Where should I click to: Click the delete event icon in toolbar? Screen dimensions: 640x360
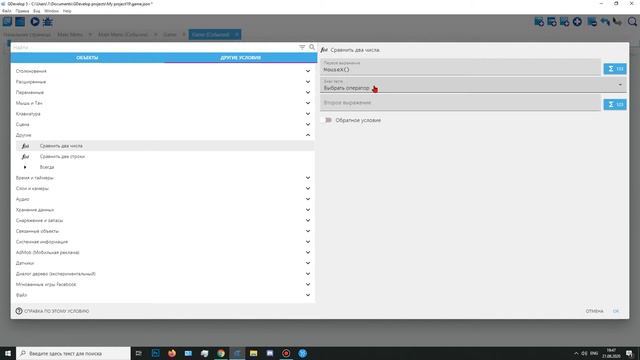[592, 22]
